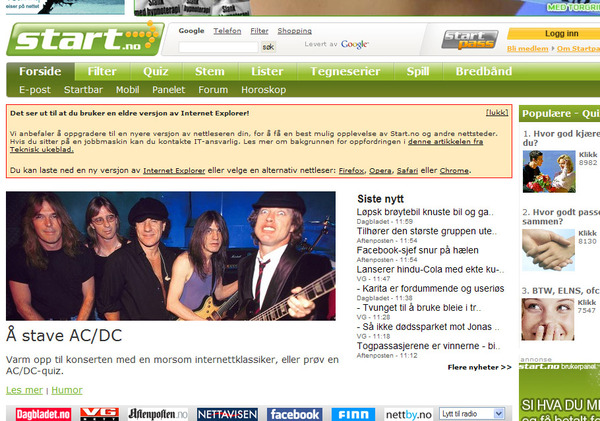Follow the Chrome browser link
The height and width of the screenshot is (421, 600).
click(454, 171)
